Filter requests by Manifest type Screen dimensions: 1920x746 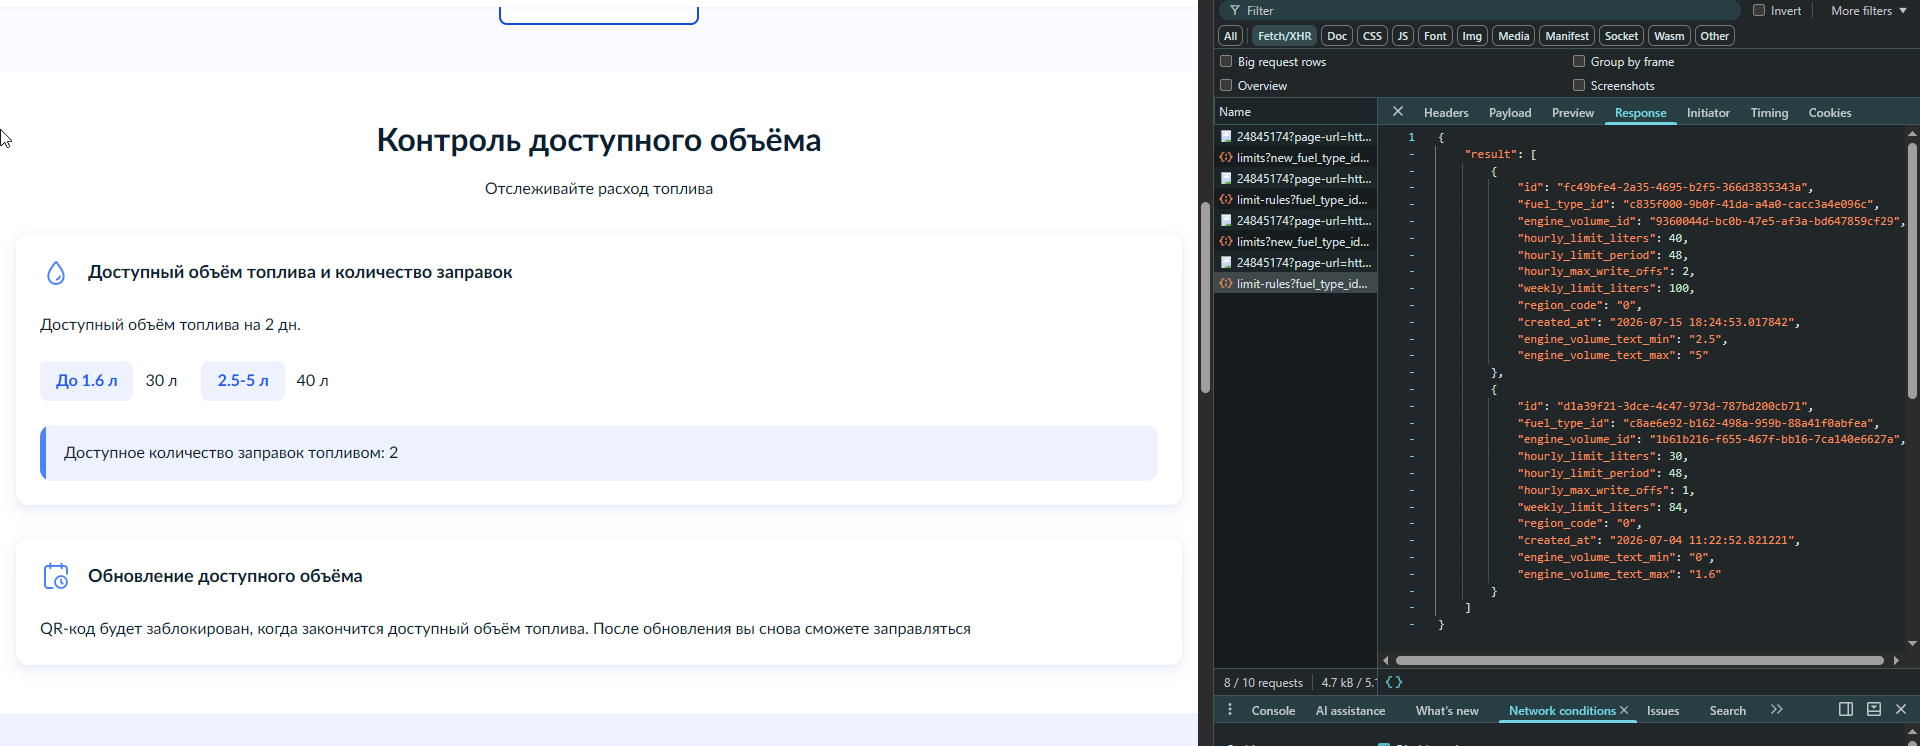(x=1567, y=36)
